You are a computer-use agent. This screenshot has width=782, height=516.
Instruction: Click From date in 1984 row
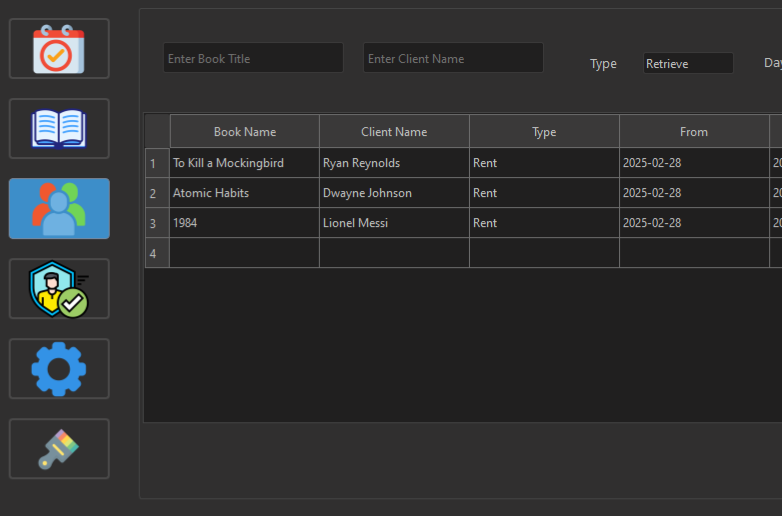click(x=694, y=223)
